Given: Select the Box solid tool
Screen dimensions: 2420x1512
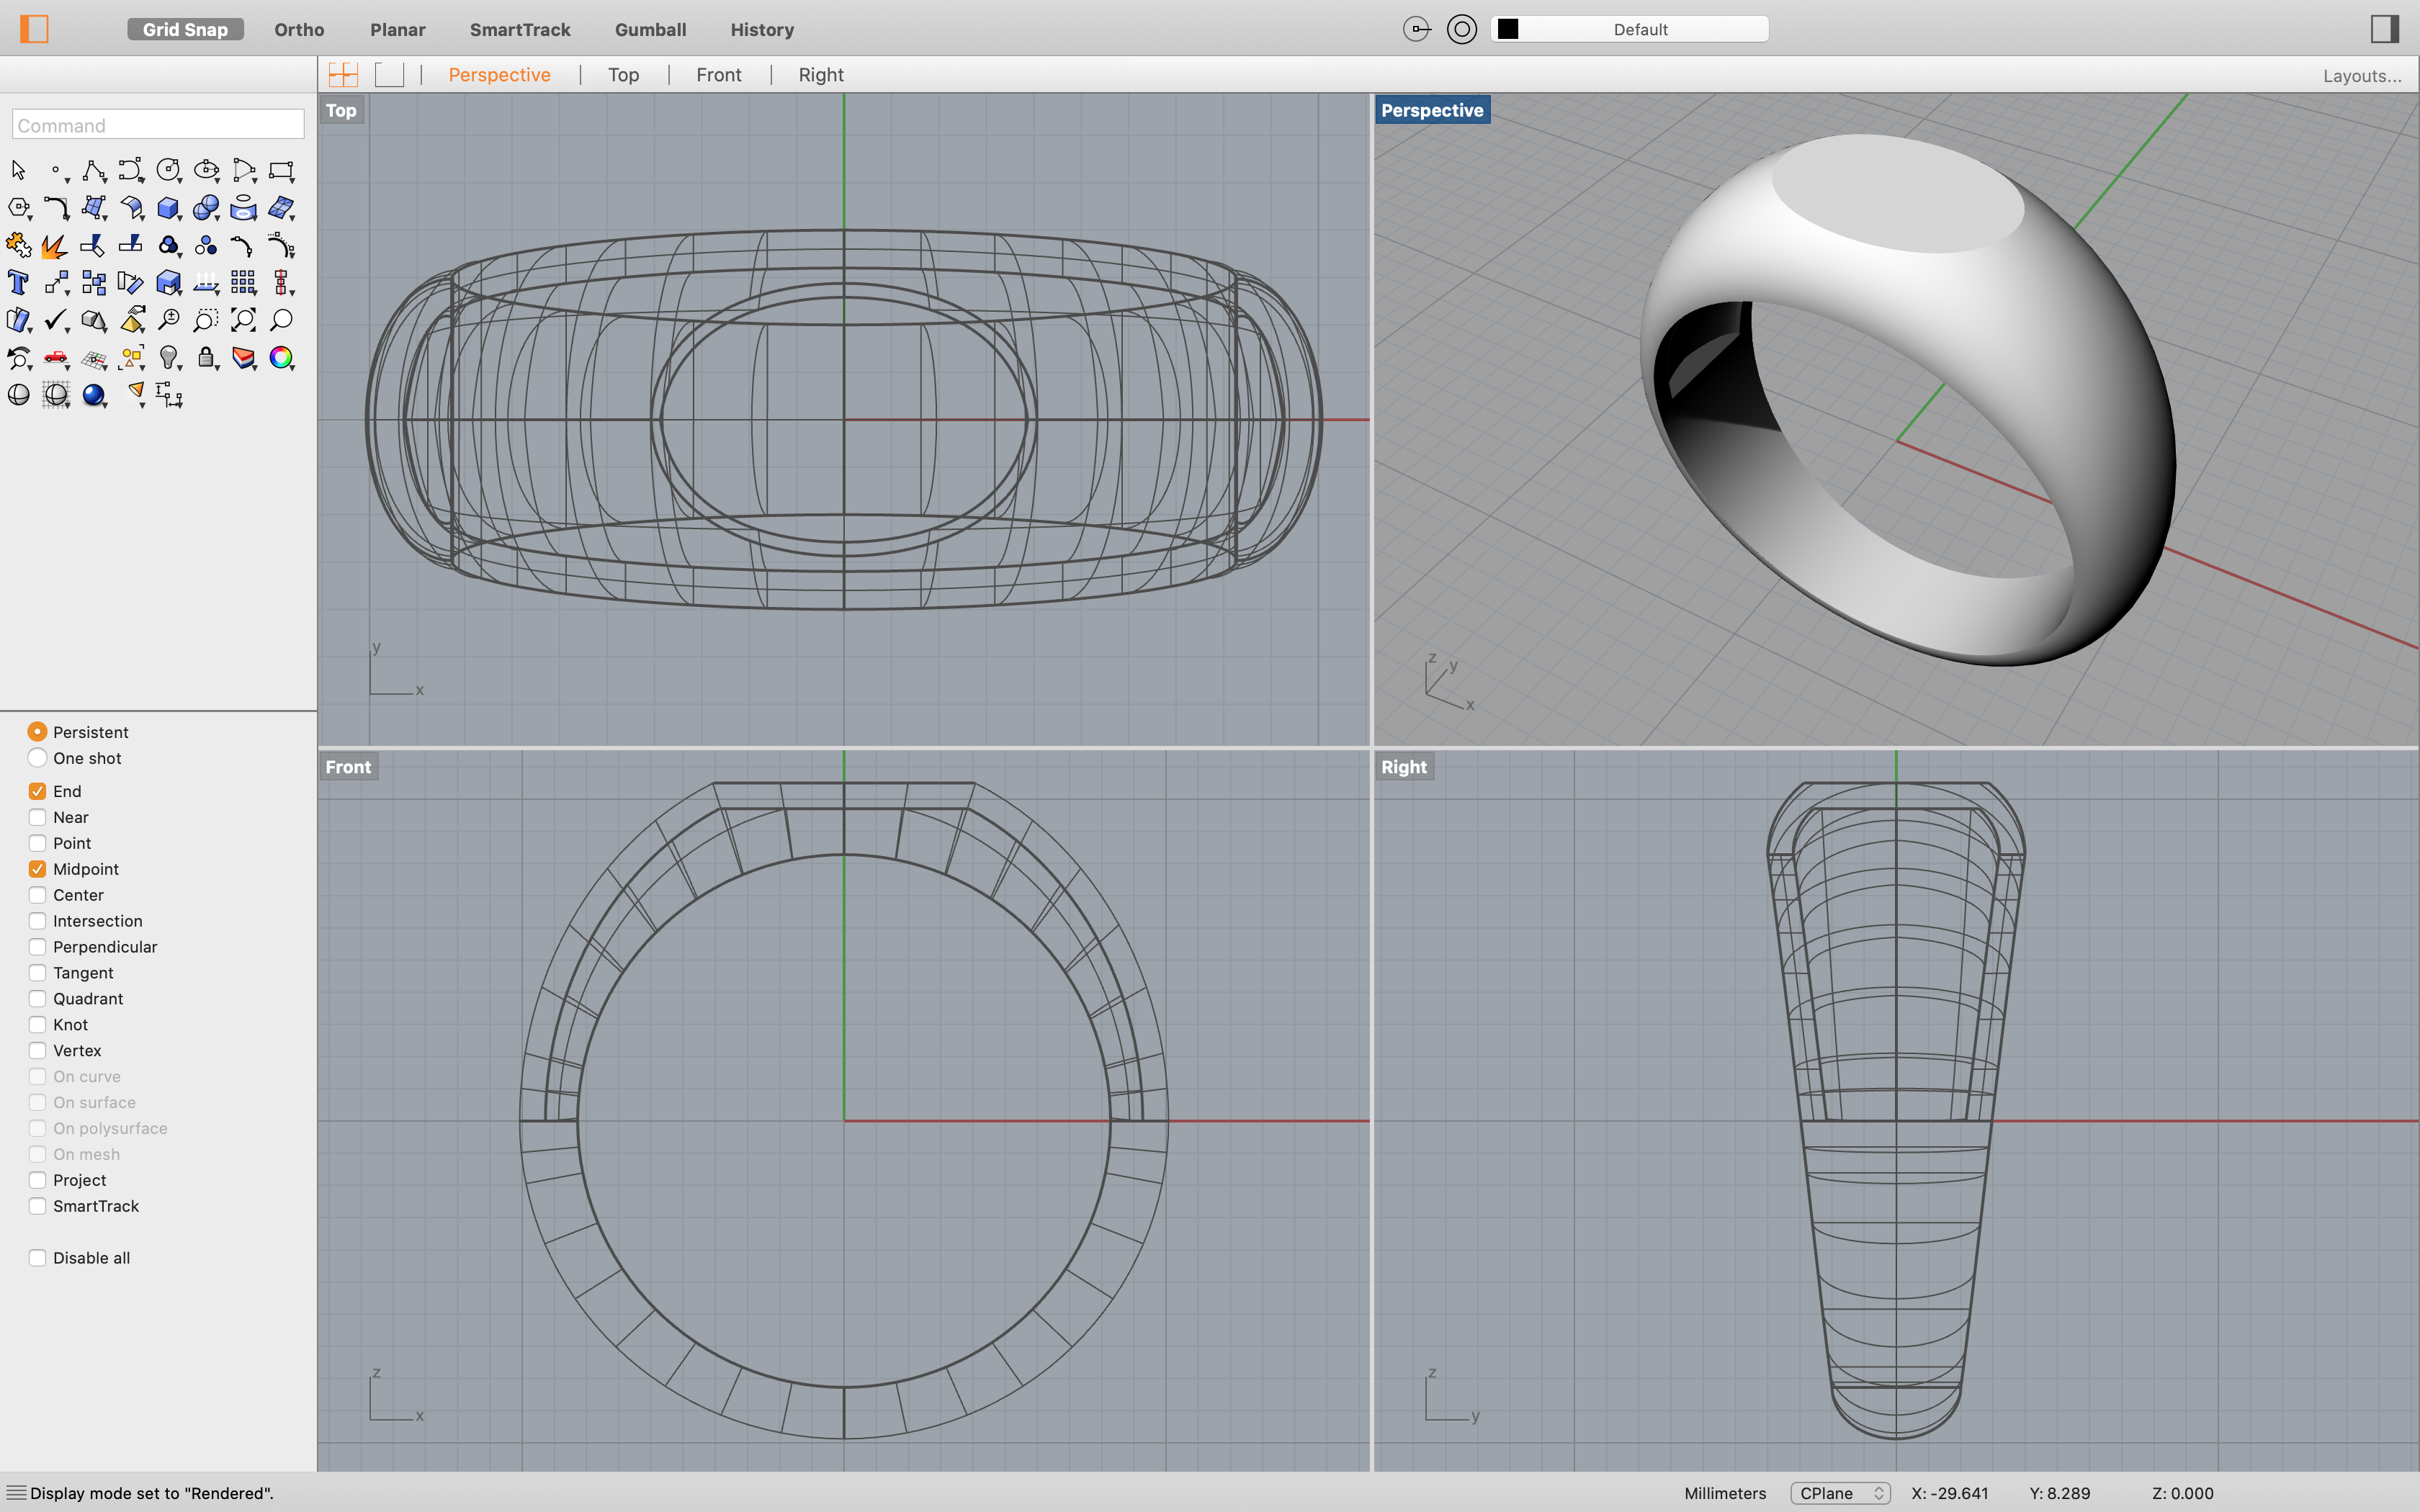Looking at the screenshot, I should coord(168,207).
